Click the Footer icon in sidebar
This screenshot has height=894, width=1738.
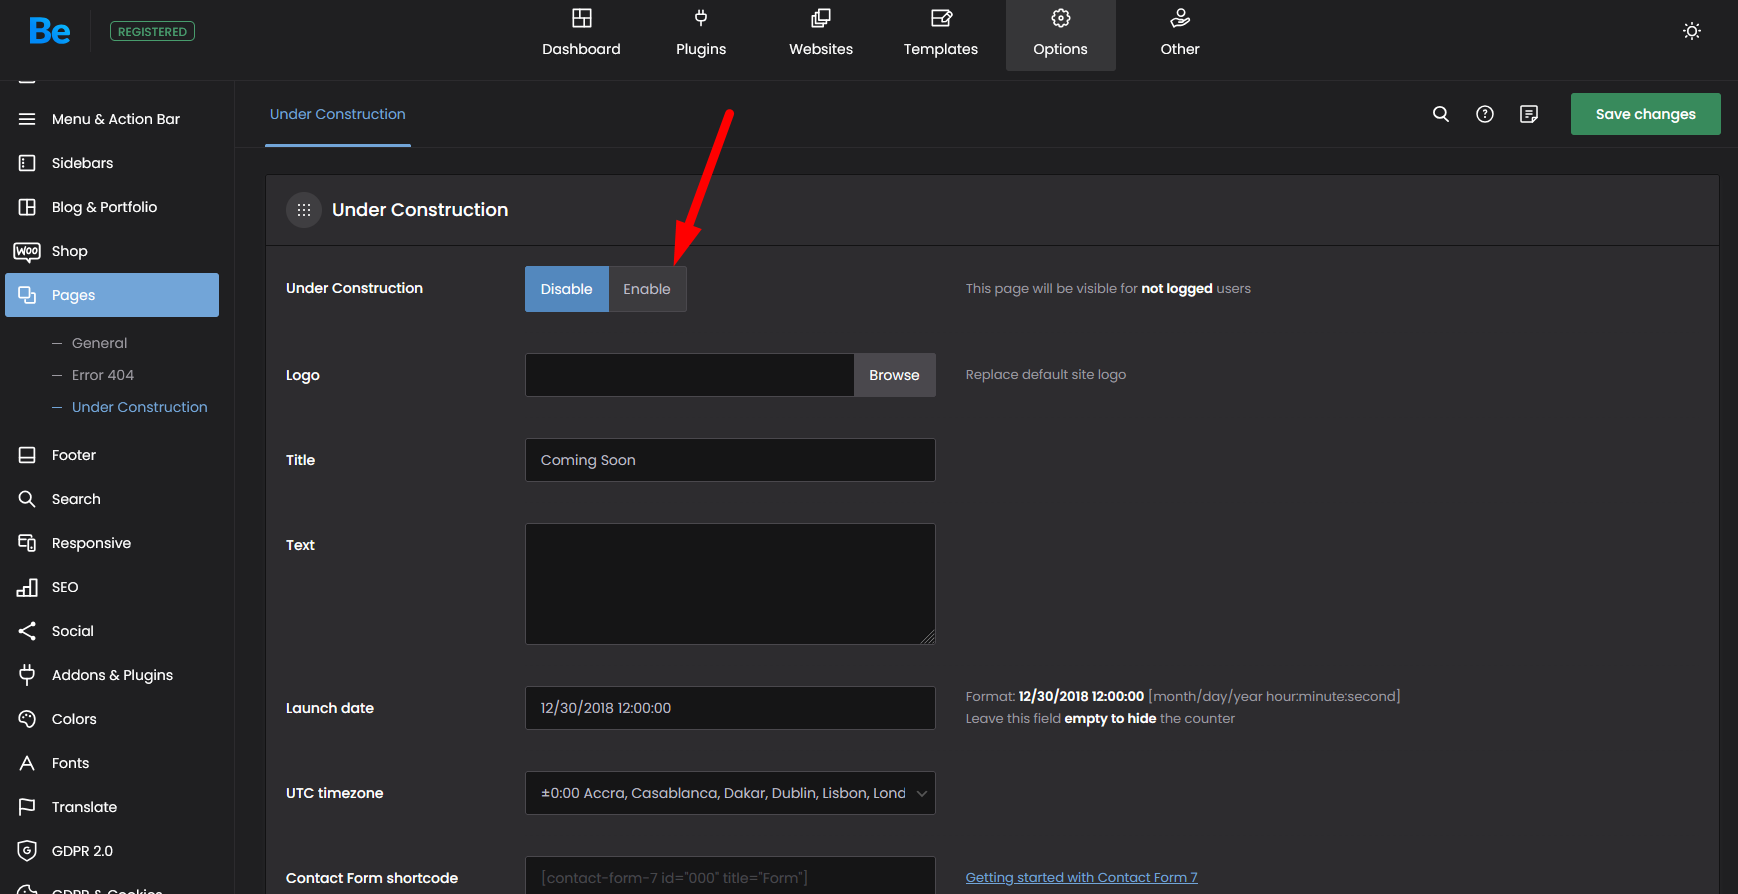click(27, 455)
